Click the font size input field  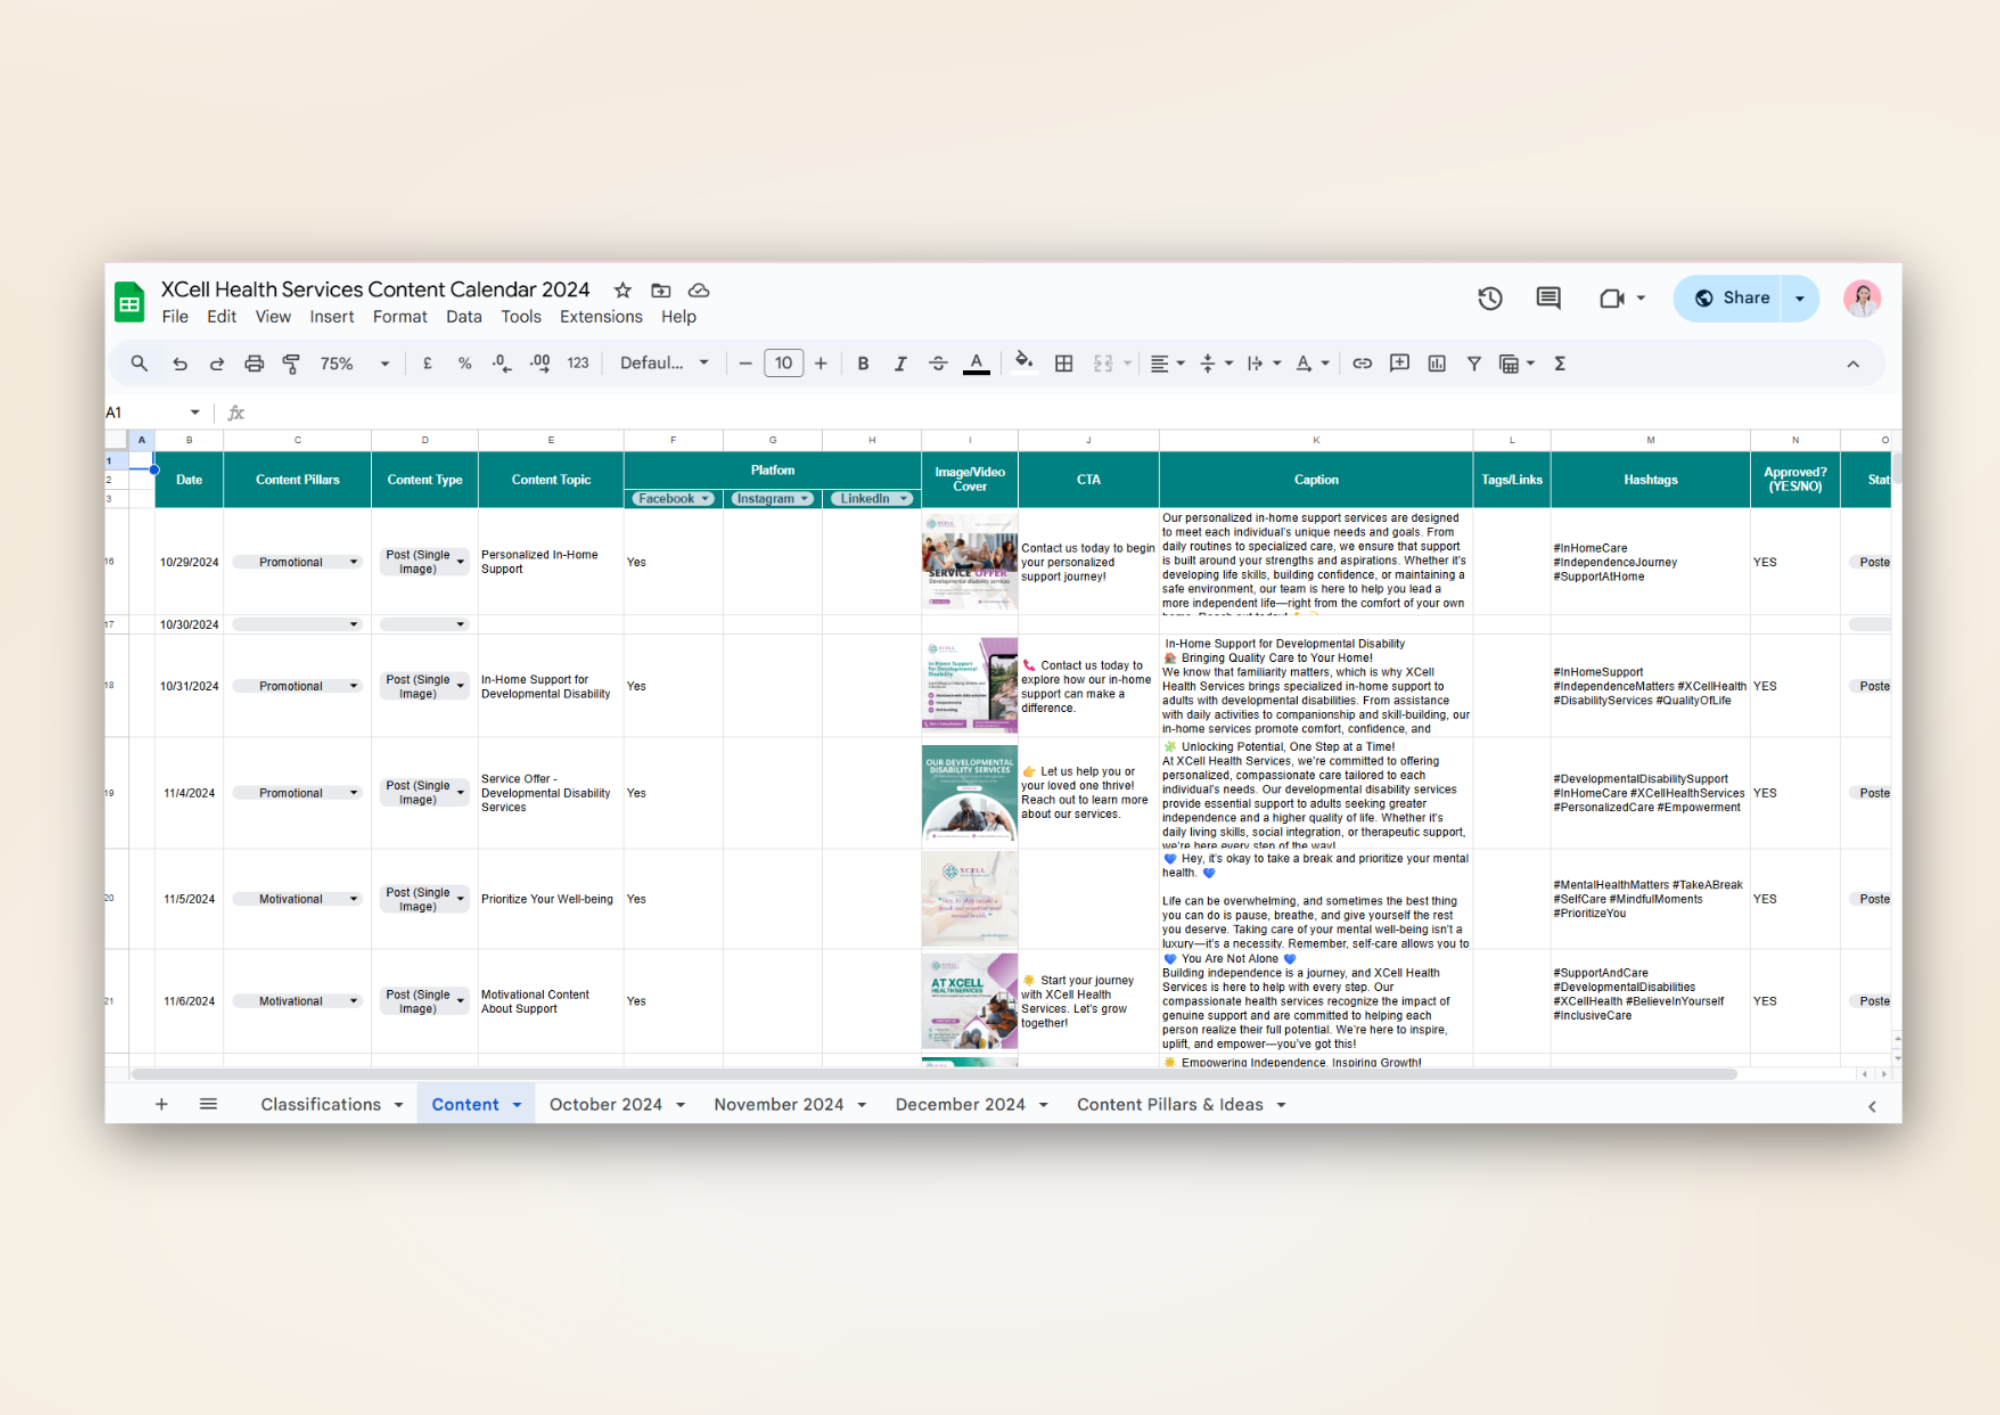coord(783,364)
